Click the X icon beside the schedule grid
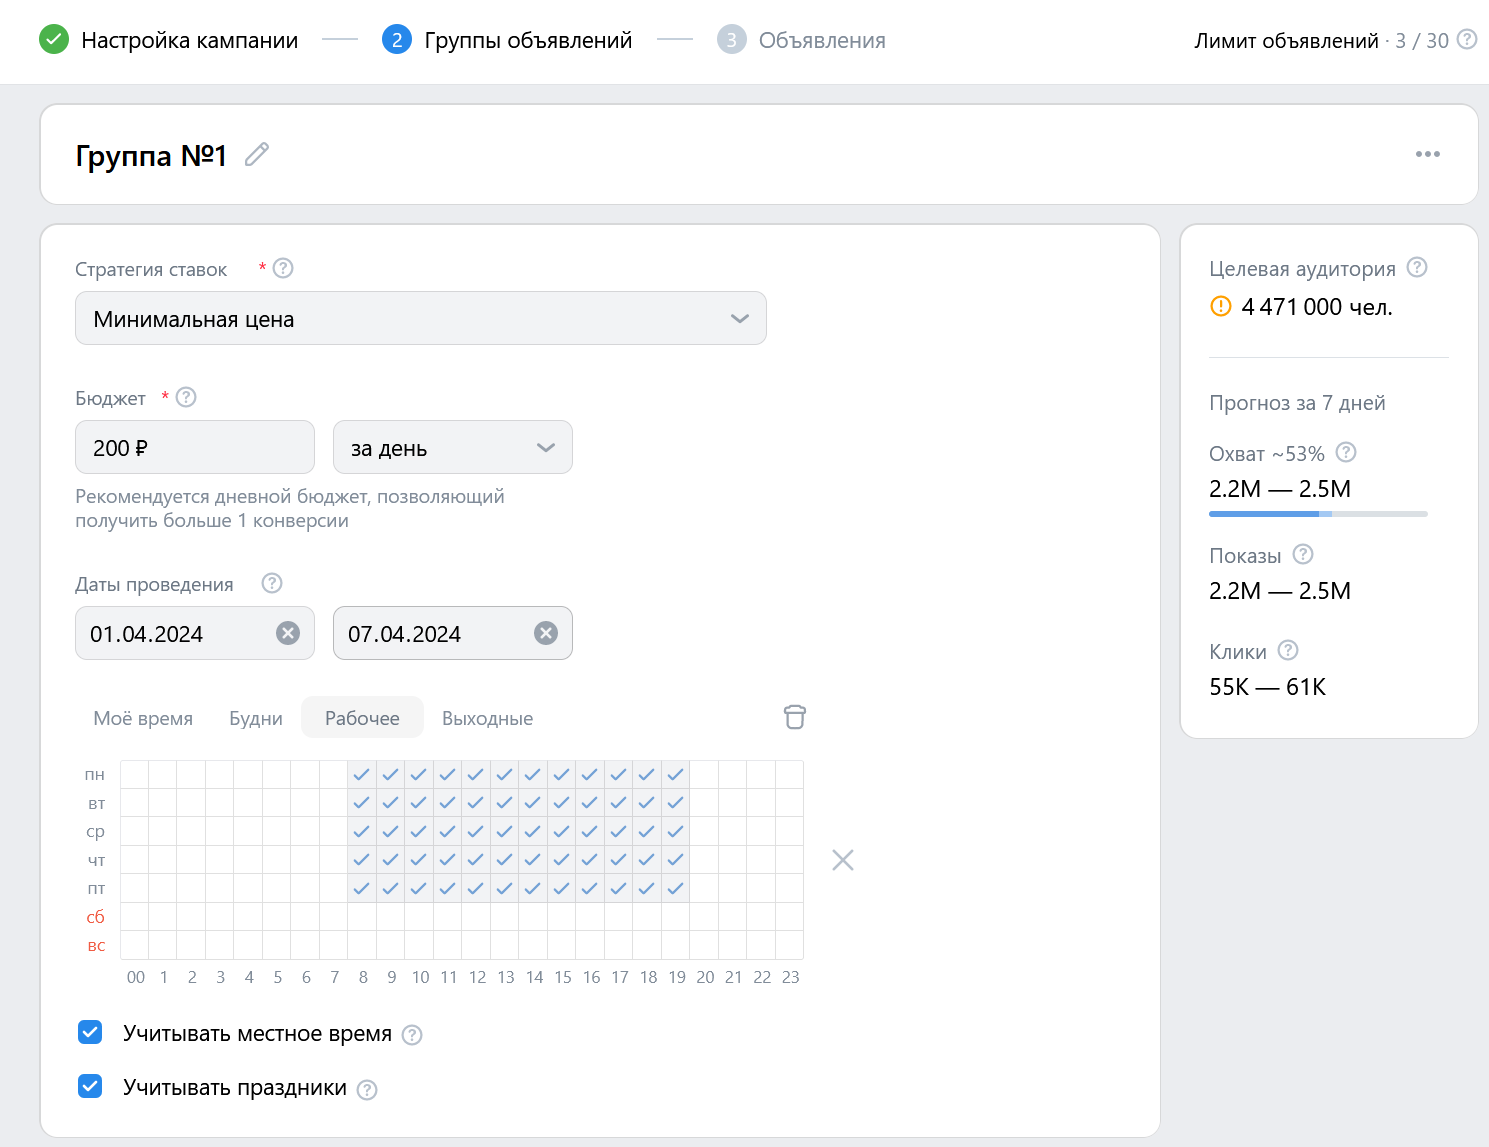Viewport: 1489px width, 1147px height. coord(843,860)
